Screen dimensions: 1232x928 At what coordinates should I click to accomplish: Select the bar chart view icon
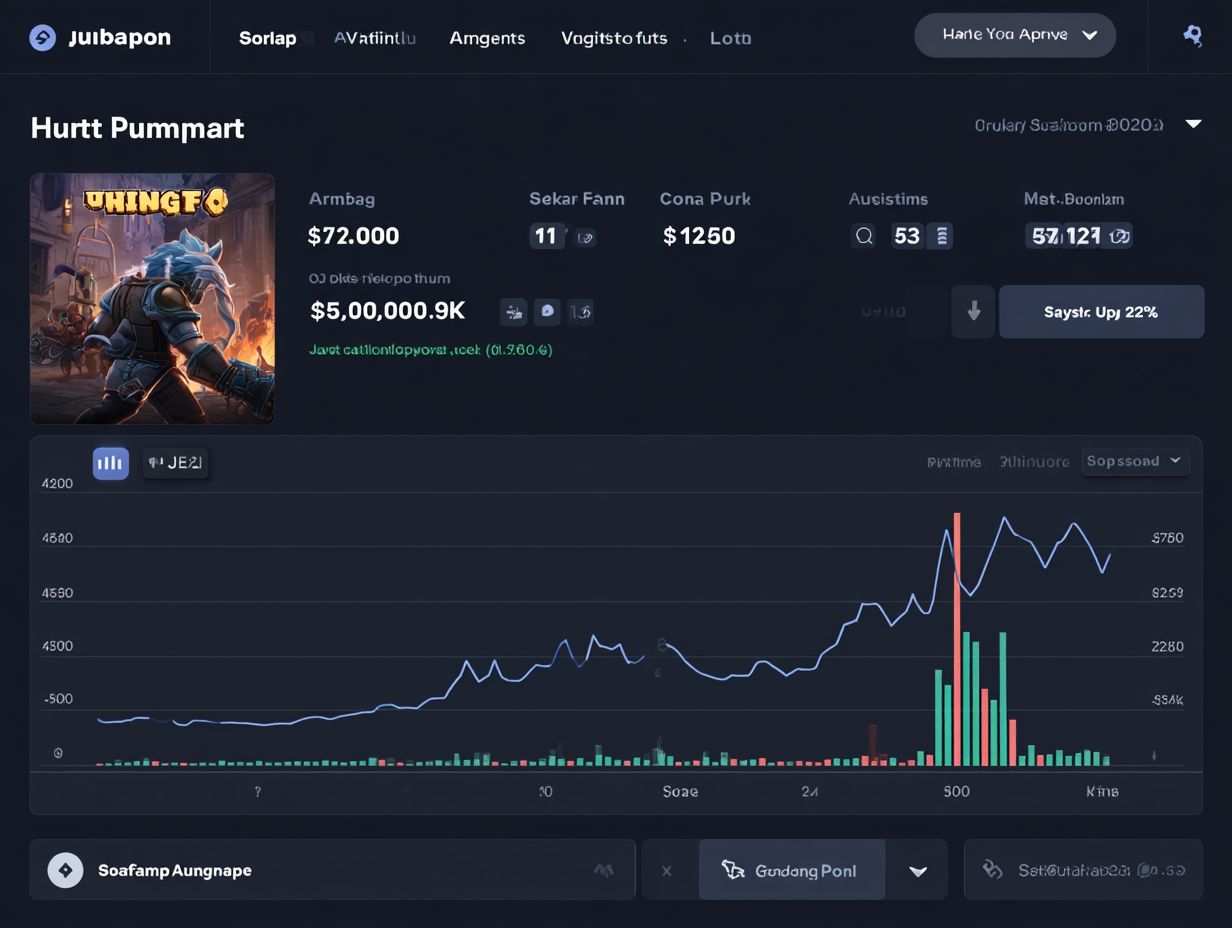[111, 463]
